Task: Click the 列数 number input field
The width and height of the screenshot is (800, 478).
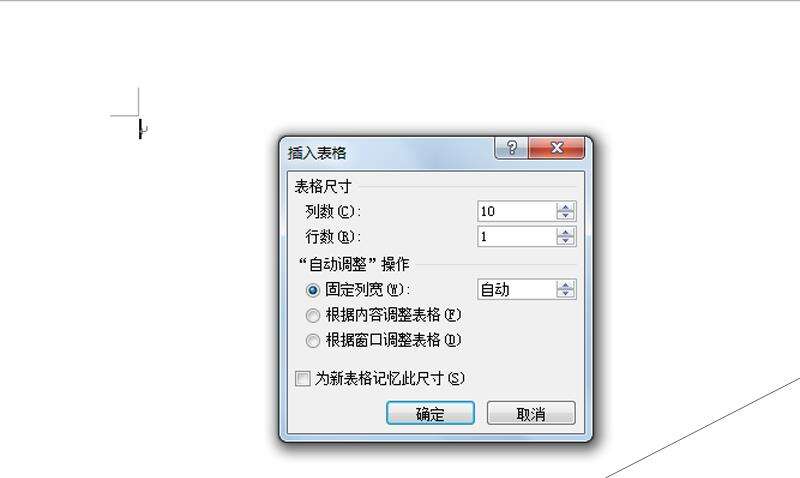Action: coord(516,211)
